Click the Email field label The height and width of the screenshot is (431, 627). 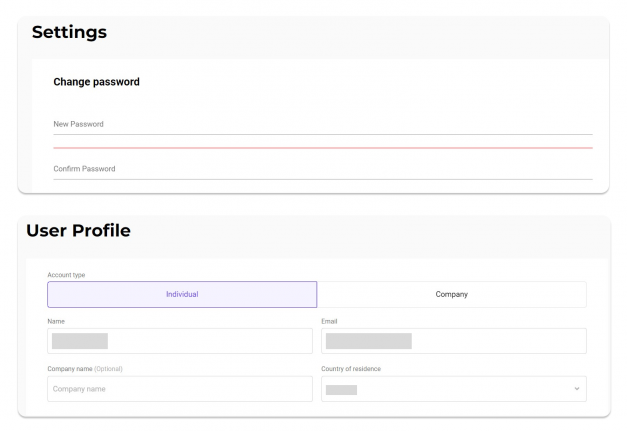[x=329, y=321]
